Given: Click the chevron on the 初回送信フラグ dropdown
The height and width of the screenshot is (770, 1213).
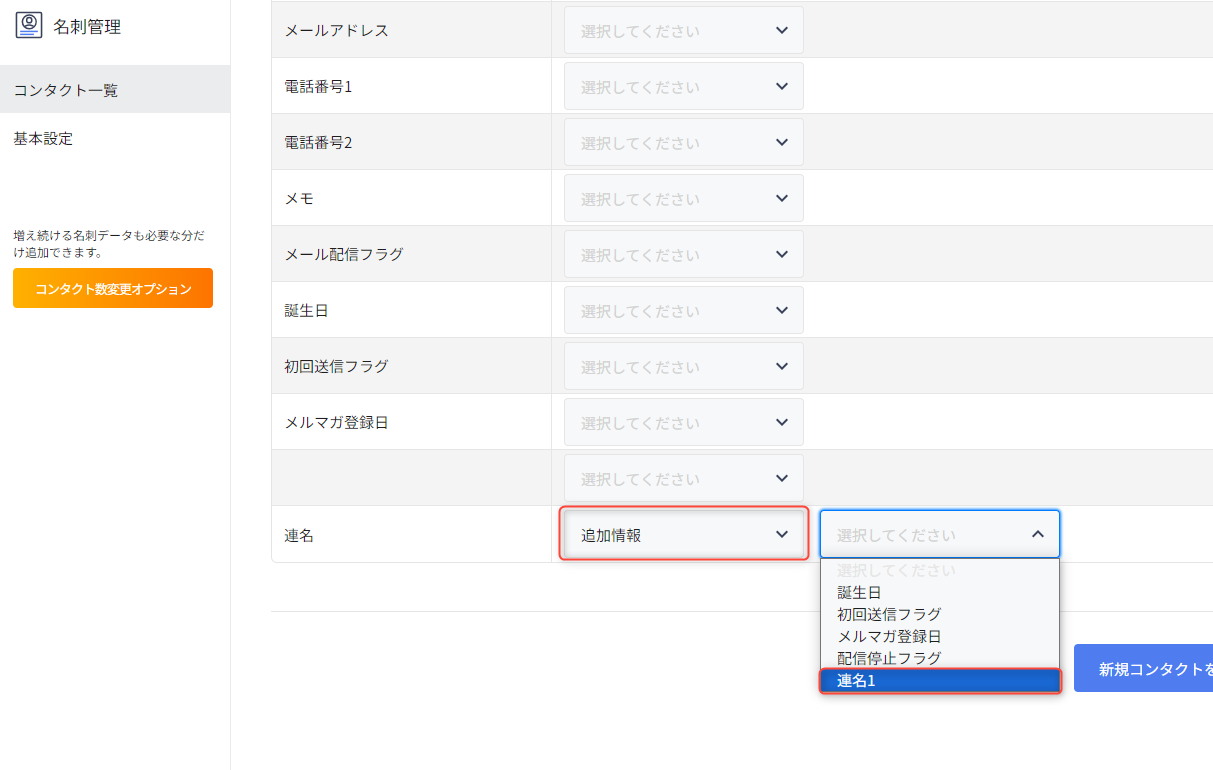Looking at the screenshot, I should click(x=782, y=367).
